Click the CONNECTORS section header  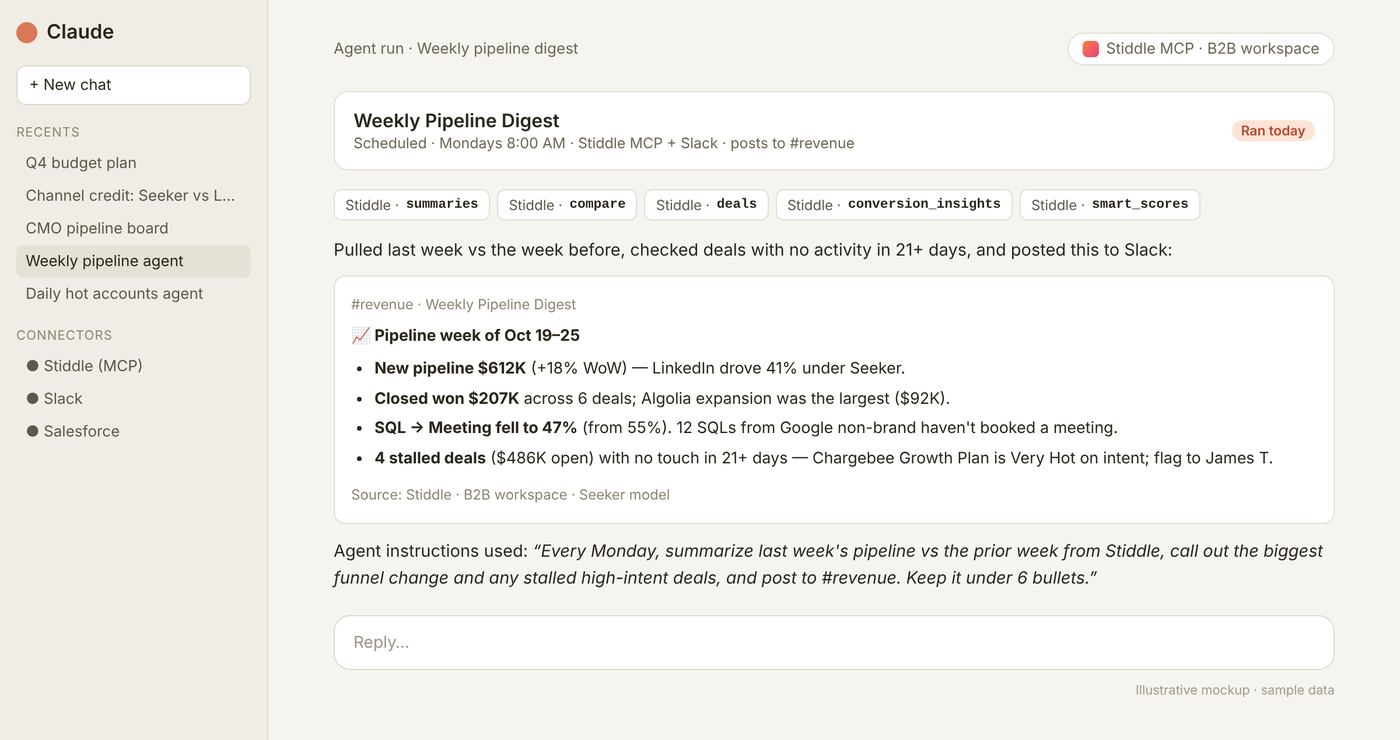(64, 335)
